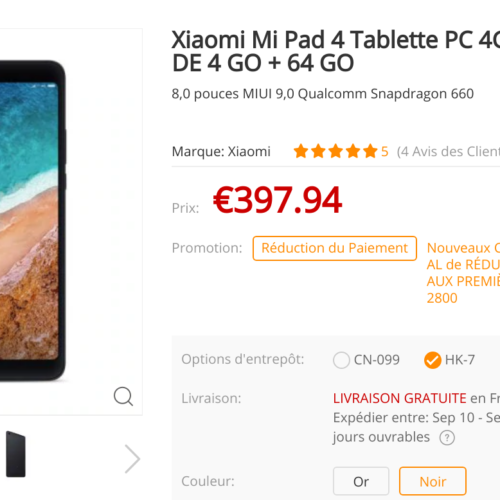Click the black tablet thumbnail image

coord(15,454)
